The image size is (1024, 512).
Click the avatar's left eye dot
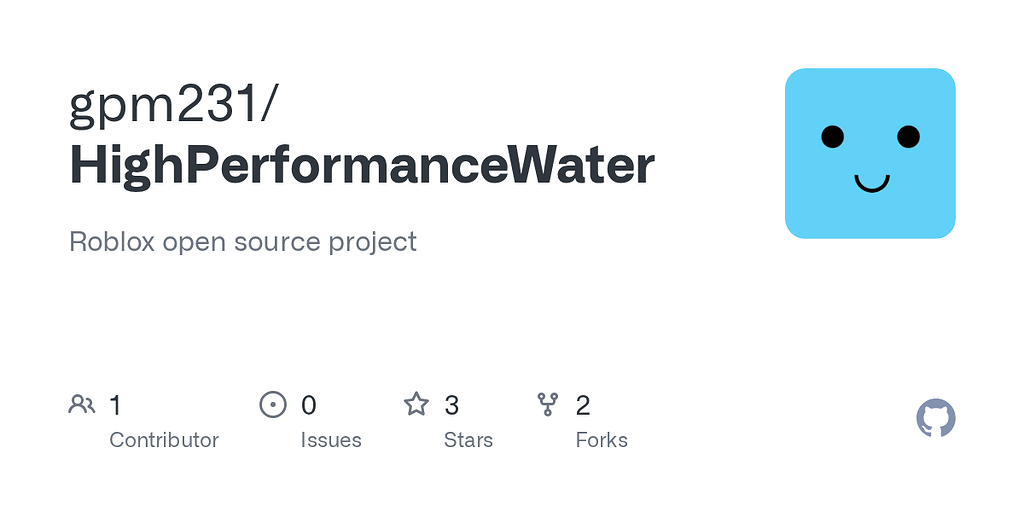coord(832,137)
